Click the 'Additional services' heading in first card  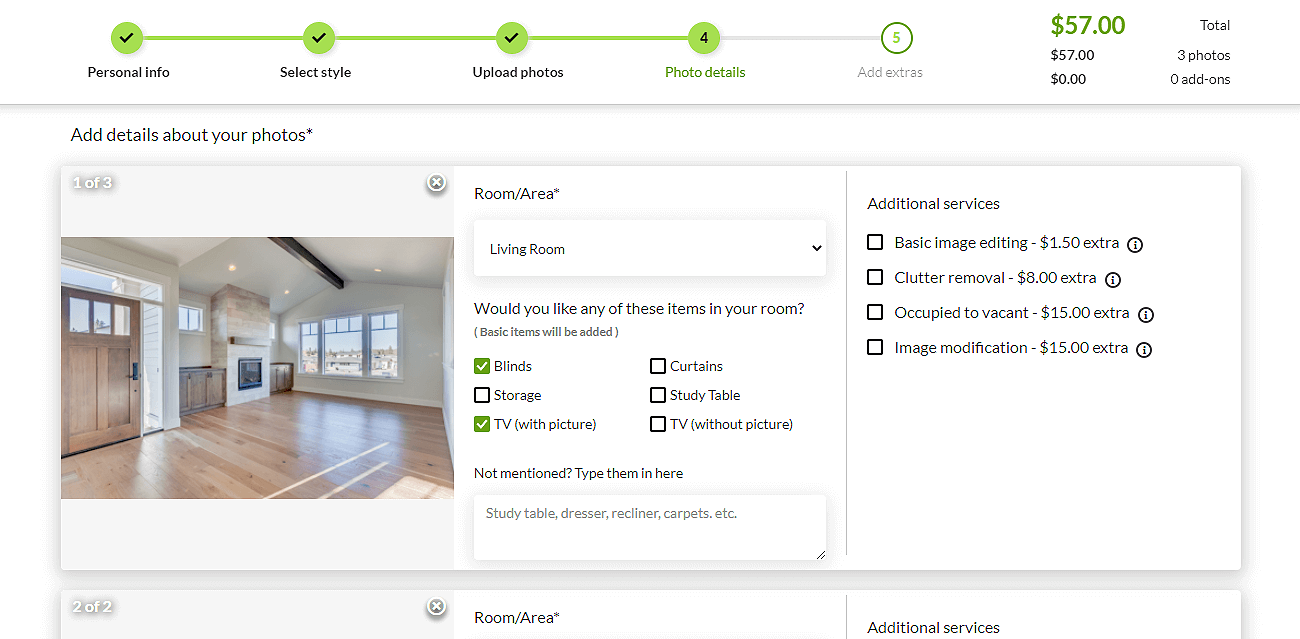(933, 203)
